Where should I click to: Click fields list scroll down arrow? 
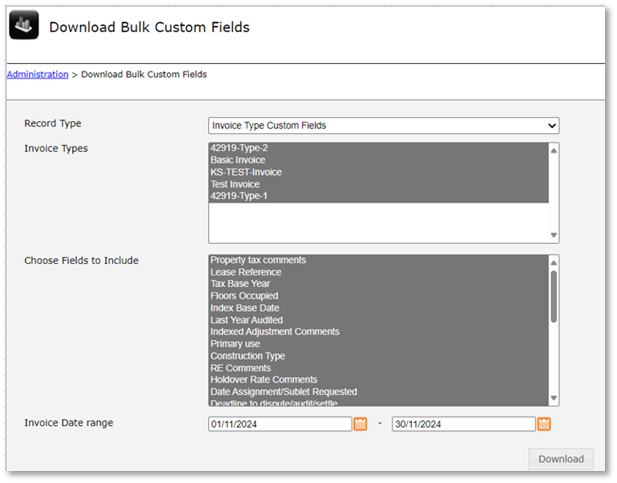[x=554, y=398]
